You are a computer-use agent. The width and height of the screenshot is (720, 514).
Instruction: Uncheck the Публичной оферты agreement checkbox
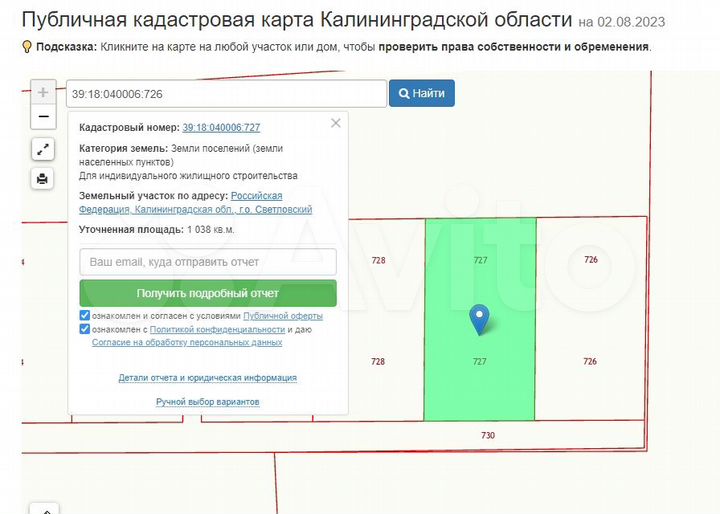[84, 315]
